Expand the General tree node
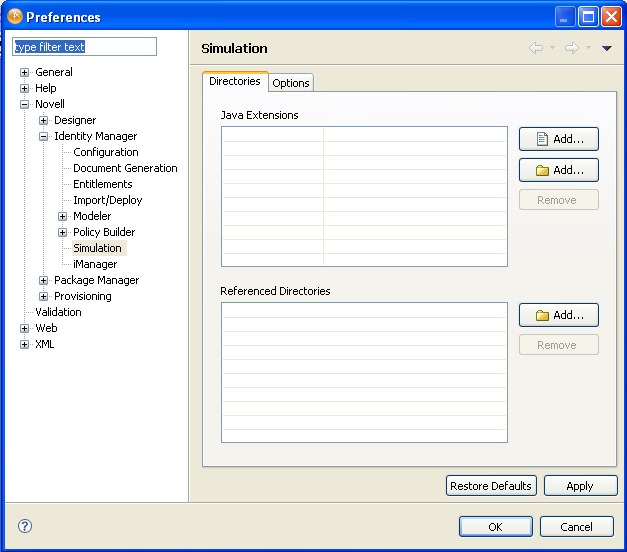The height and width of the screenshot is (552, 627). click(x=24, y=72)
